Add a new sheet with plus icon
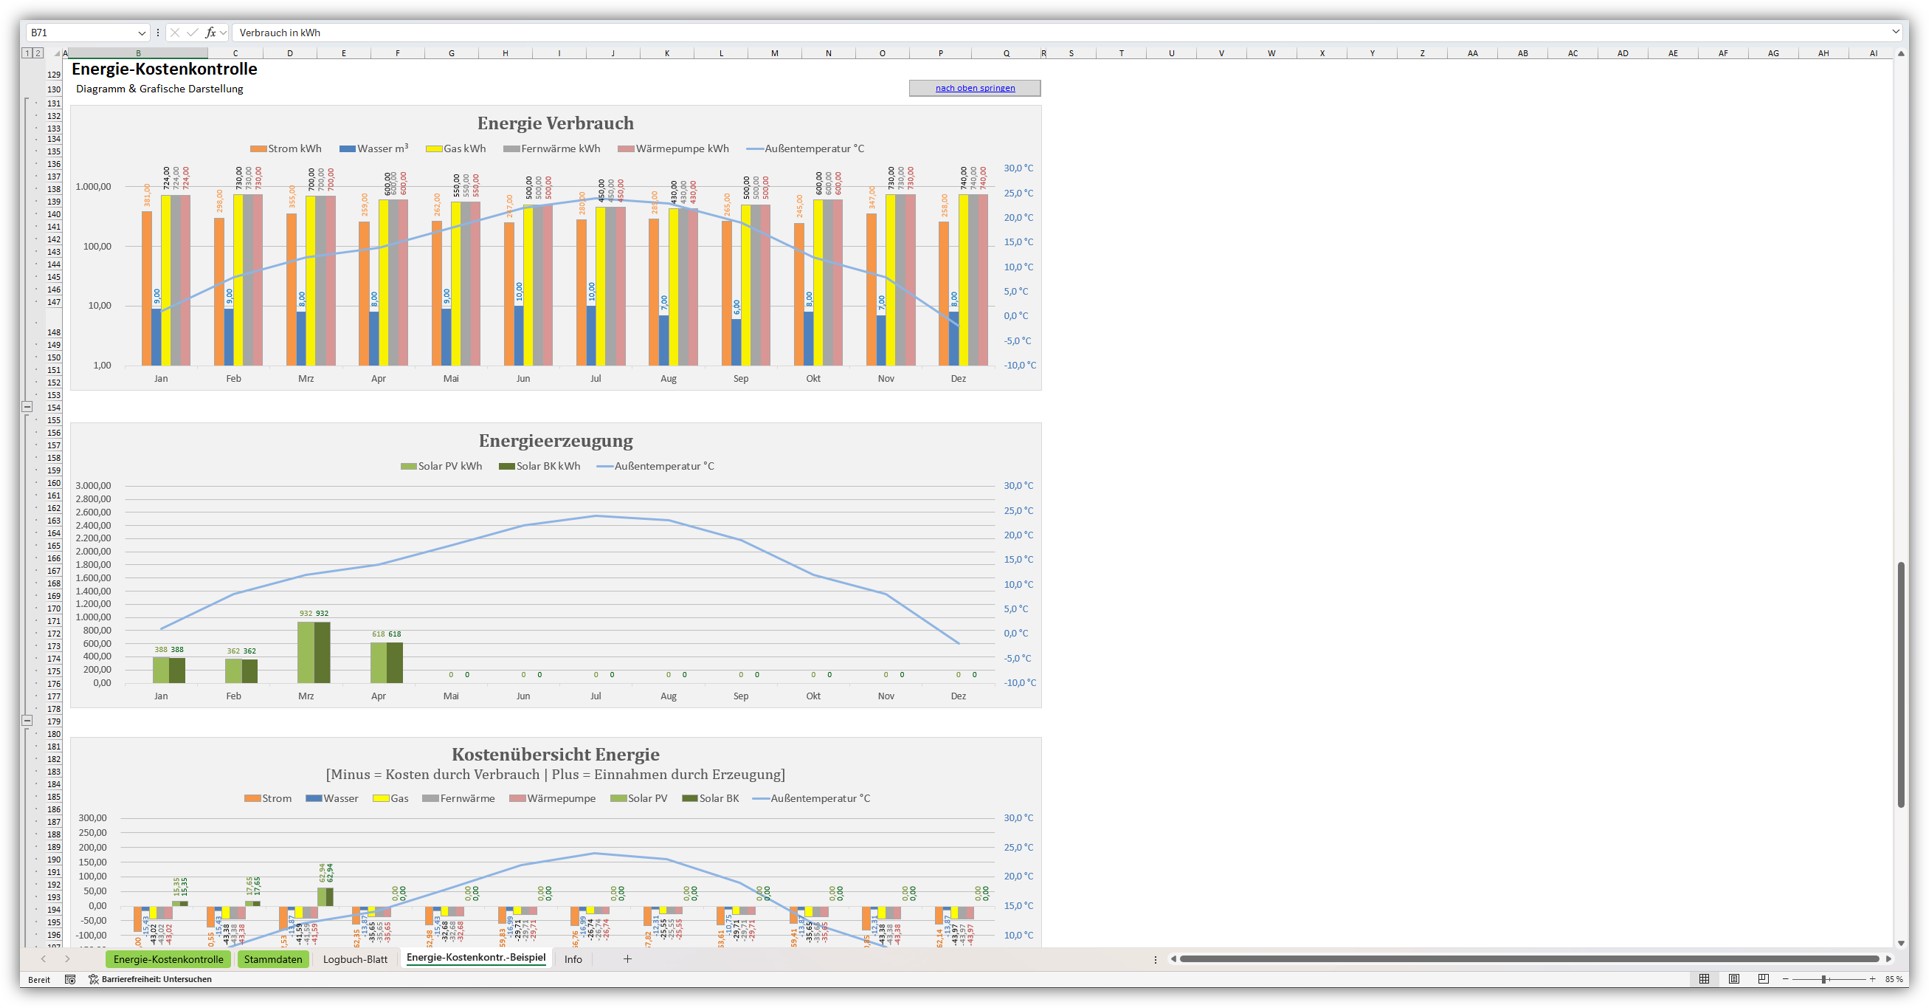The width and height of the screenshot is (1929, 1008). pyautogui.click(x=627, y=960)
